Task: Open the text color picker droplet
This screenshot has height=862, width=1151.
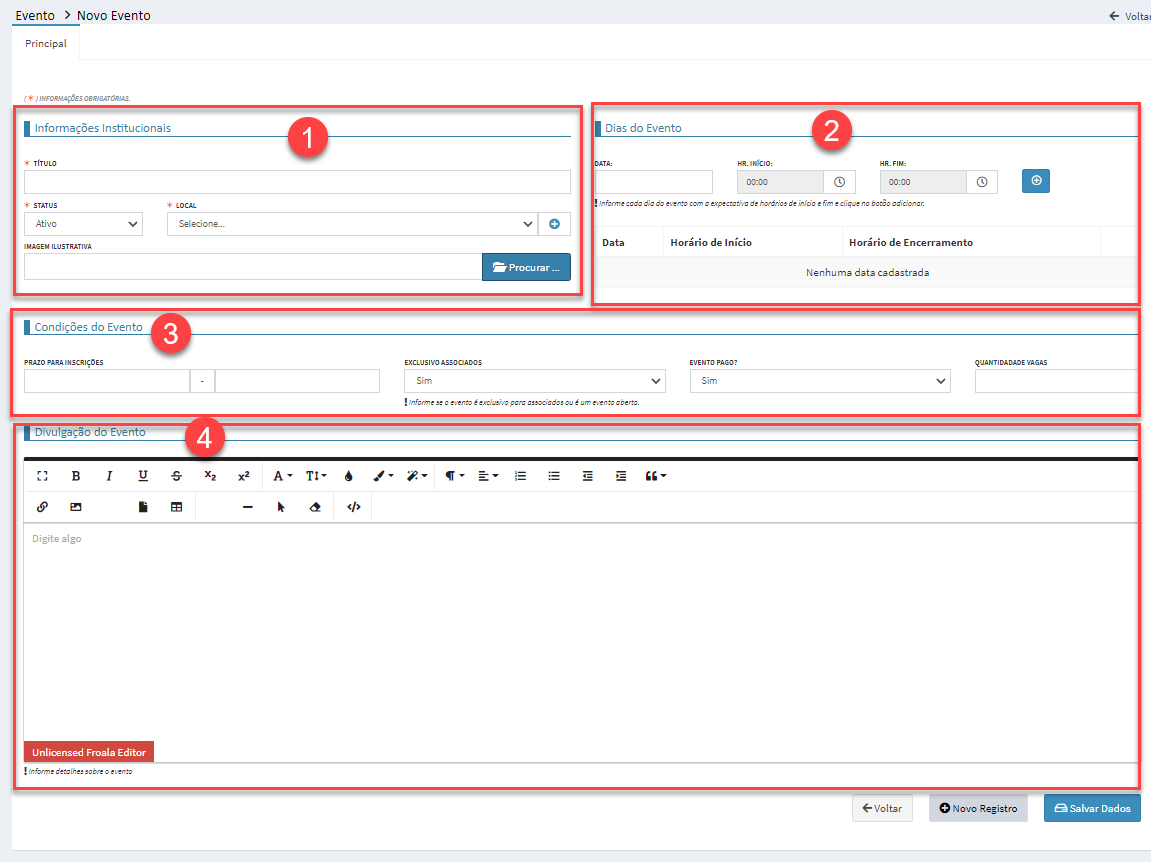Action: point(348,476)
